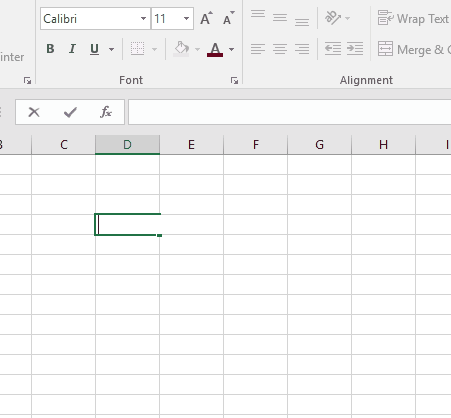Open the font size dropdown showing 11
451x418 pixels.
point(186,19)
